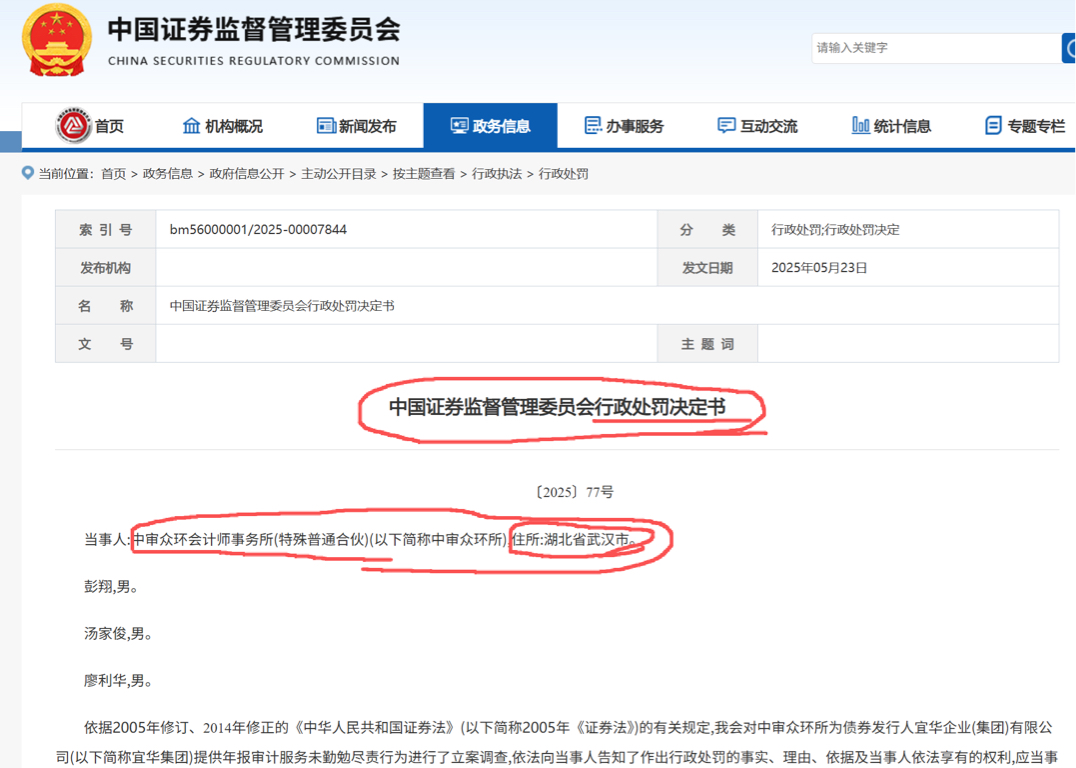
Task: Open 行政处罚 breadcrumb link
Action: click(563, 174)
